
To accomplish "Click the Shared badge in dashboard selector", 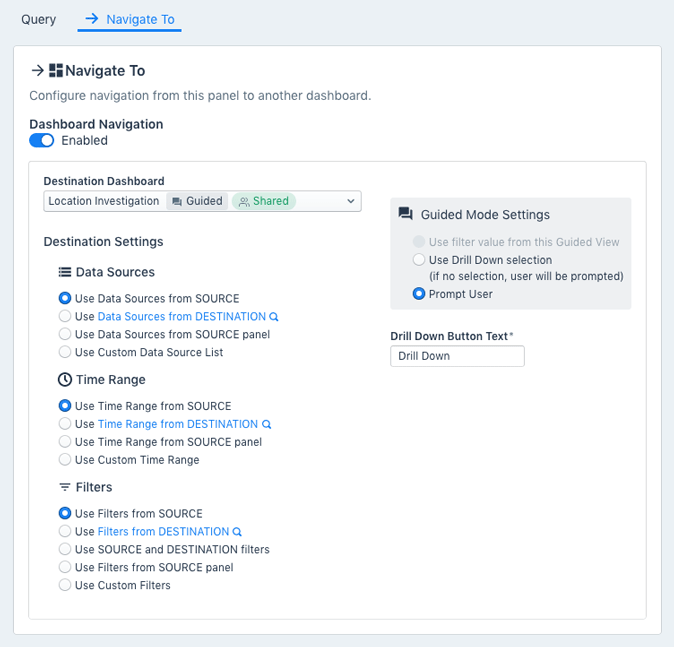I will pyautogui.click(x=265, y=201).
